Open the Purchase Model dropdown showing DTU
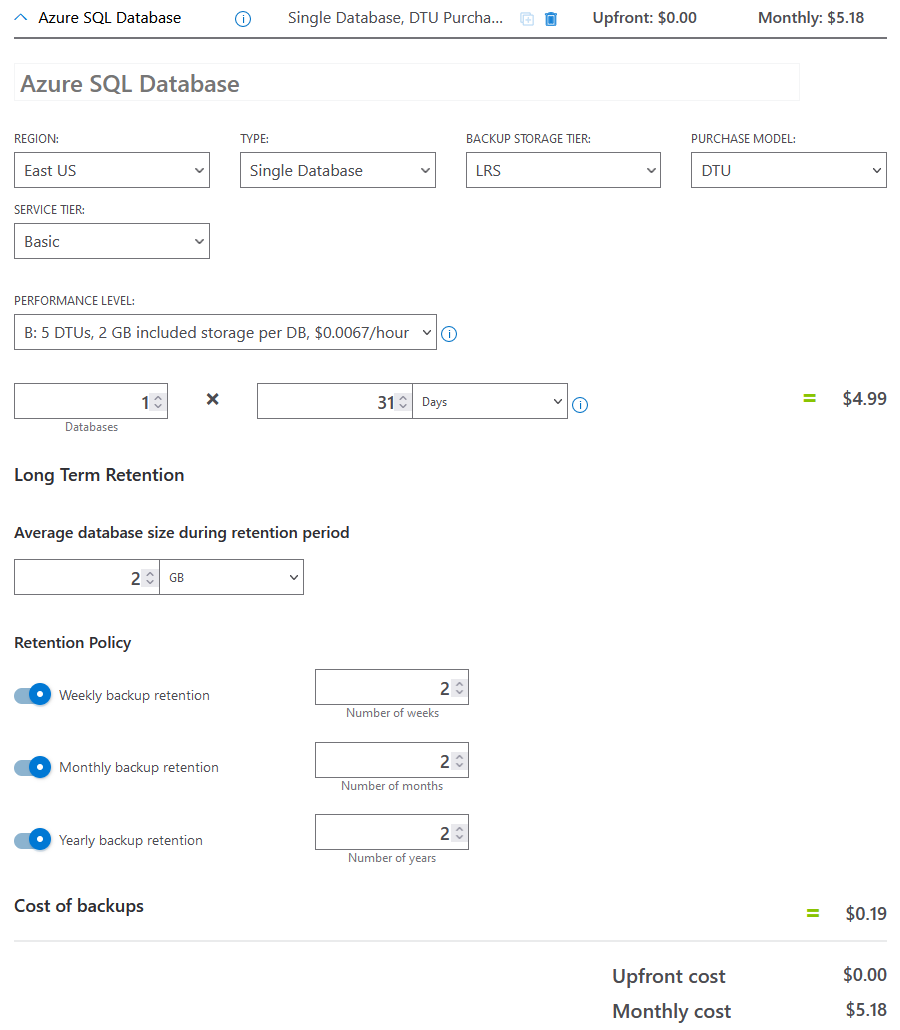The height and width of the screenshot is (1030, 900). pyautogui.click(x=788, y=170)
